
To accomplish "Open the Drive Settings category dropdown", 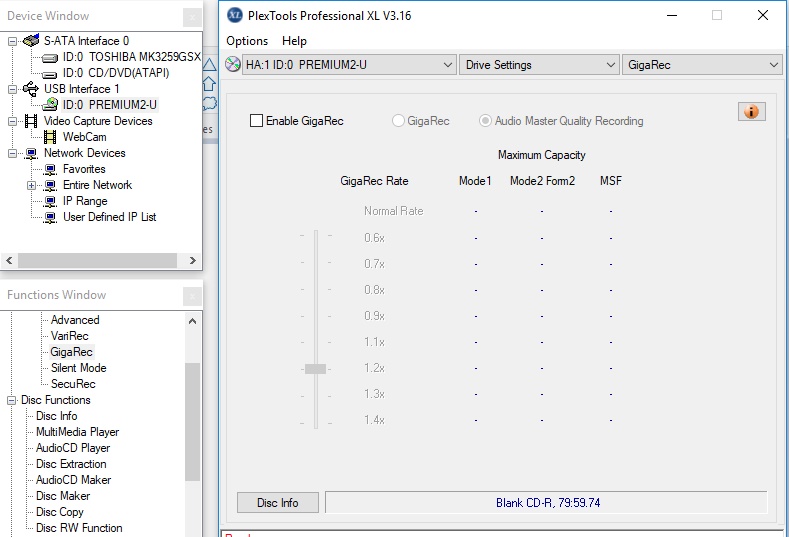I will click(x=539, y=65).
